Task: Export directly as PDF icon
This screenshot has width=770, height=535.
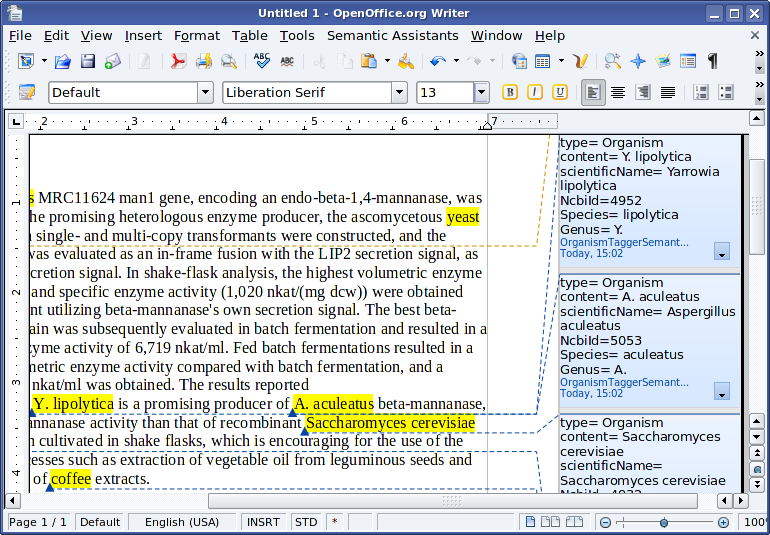Action: (x=178, y=61)
